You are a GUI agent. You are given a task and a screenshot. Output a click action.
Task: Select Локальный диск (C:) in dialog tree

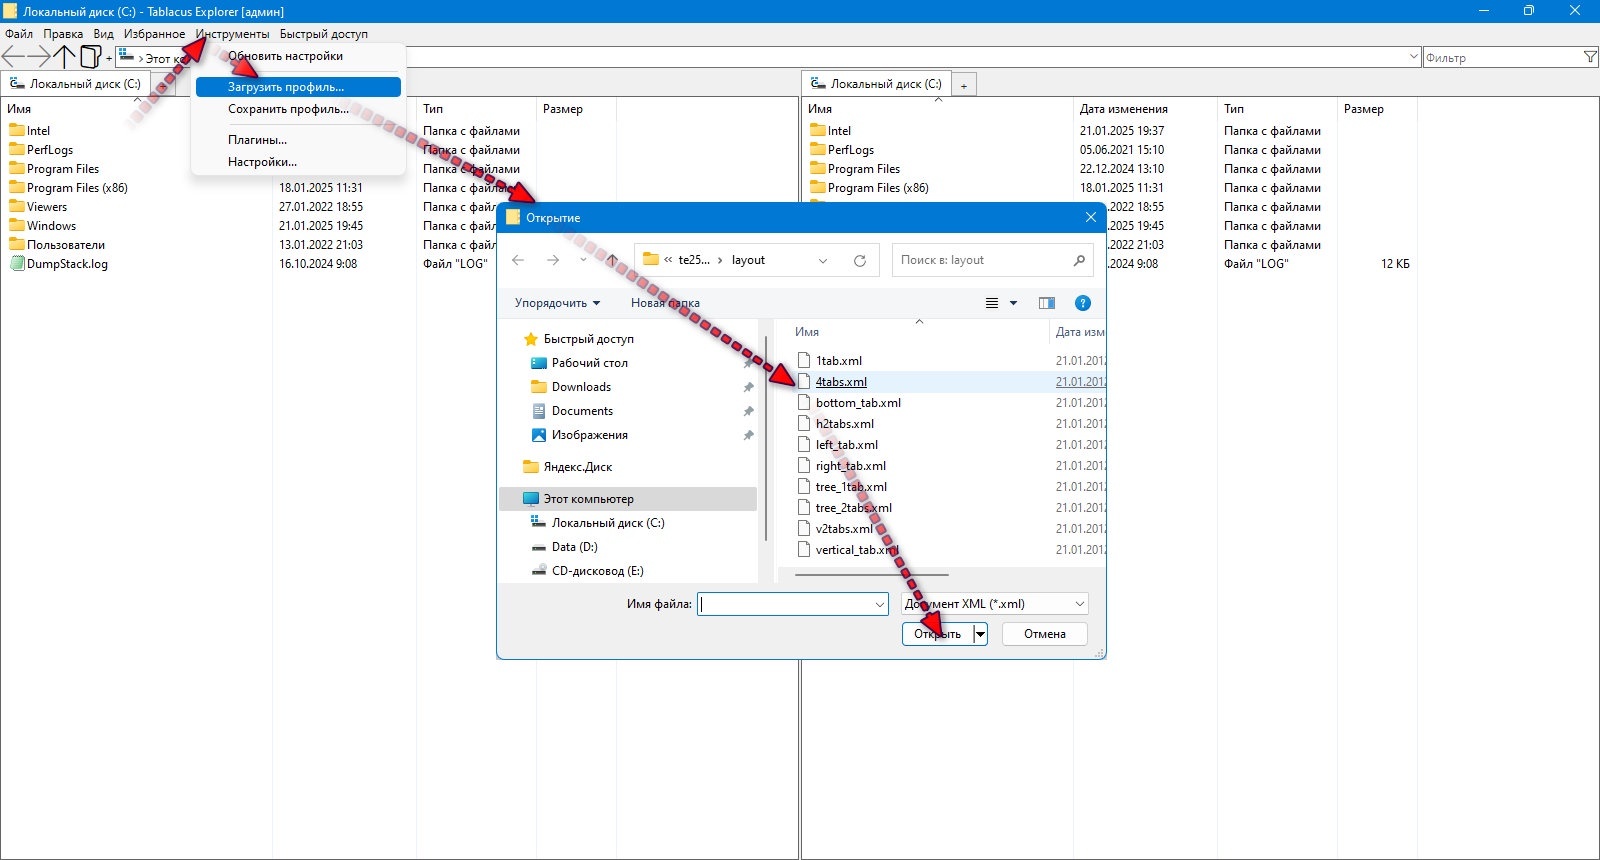tap(608, 523)
